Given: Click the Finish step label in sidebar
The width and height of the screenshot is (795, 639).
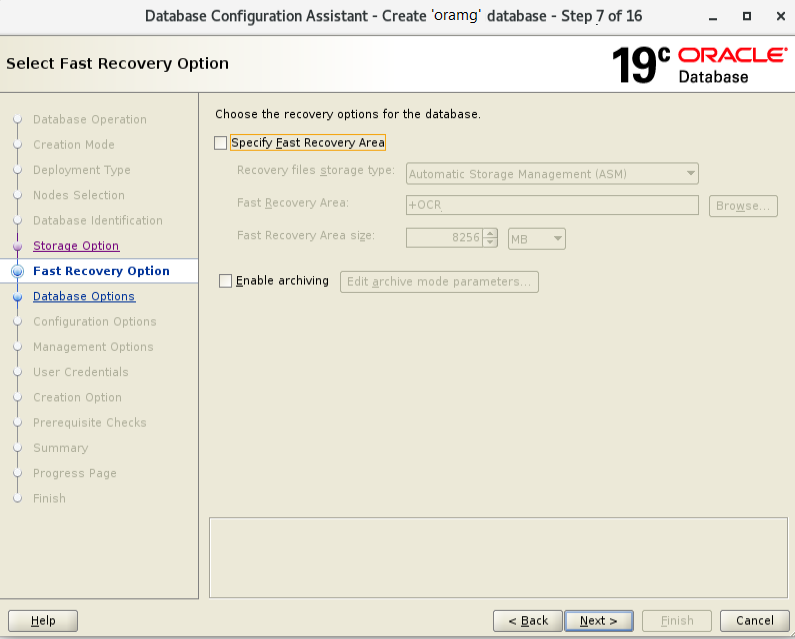Looking at the screenshot, I should [x=49, y=499].
